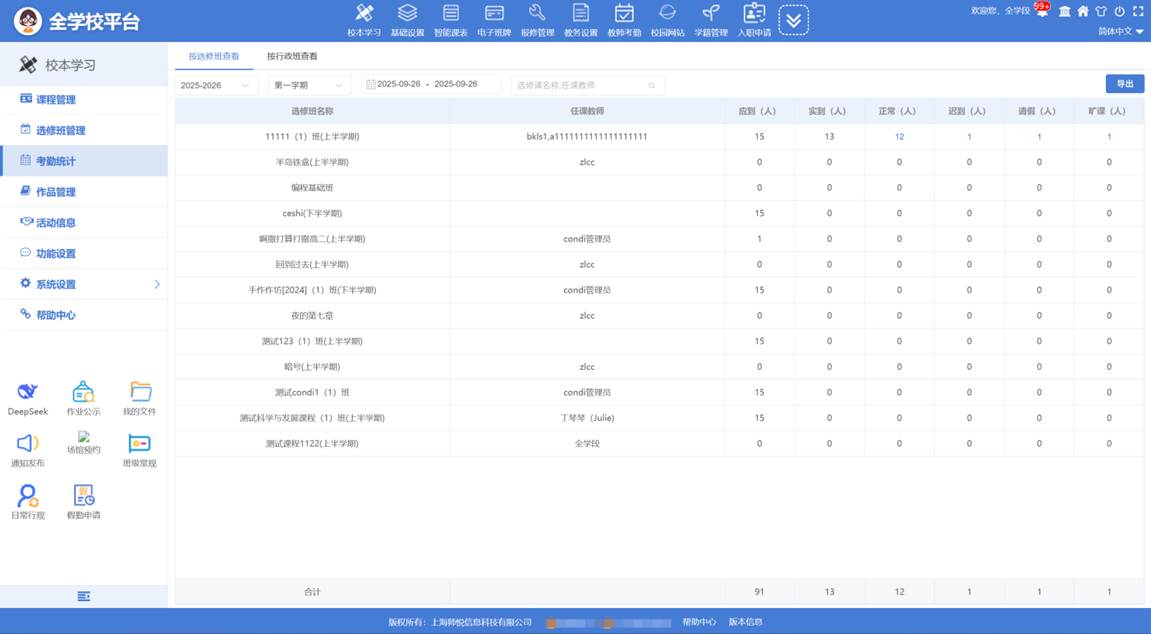Click the 教师考勤 top navigation icon

[x=624, y=19]
